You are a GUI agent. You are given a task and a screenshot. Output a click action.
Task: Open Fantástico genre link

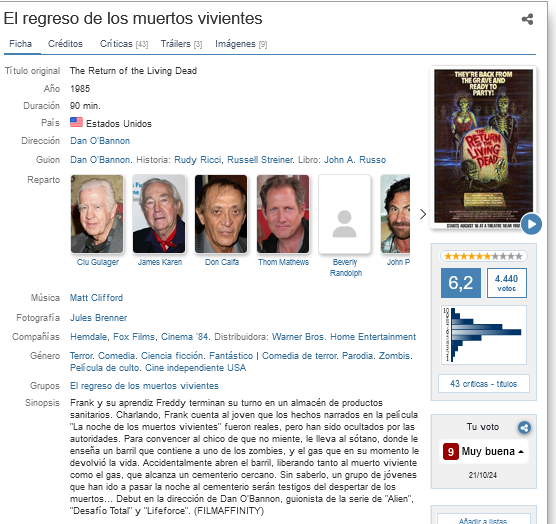pyautogui.click(x=231, y=356)
